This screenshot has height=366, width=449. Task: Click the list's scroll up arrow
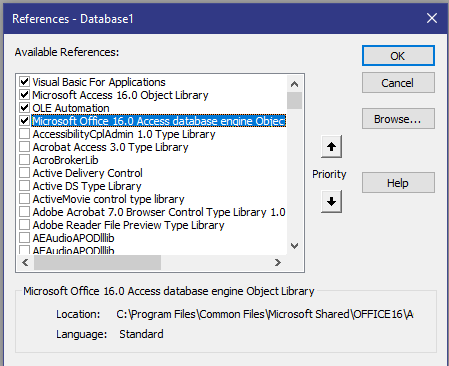(294, 84)
